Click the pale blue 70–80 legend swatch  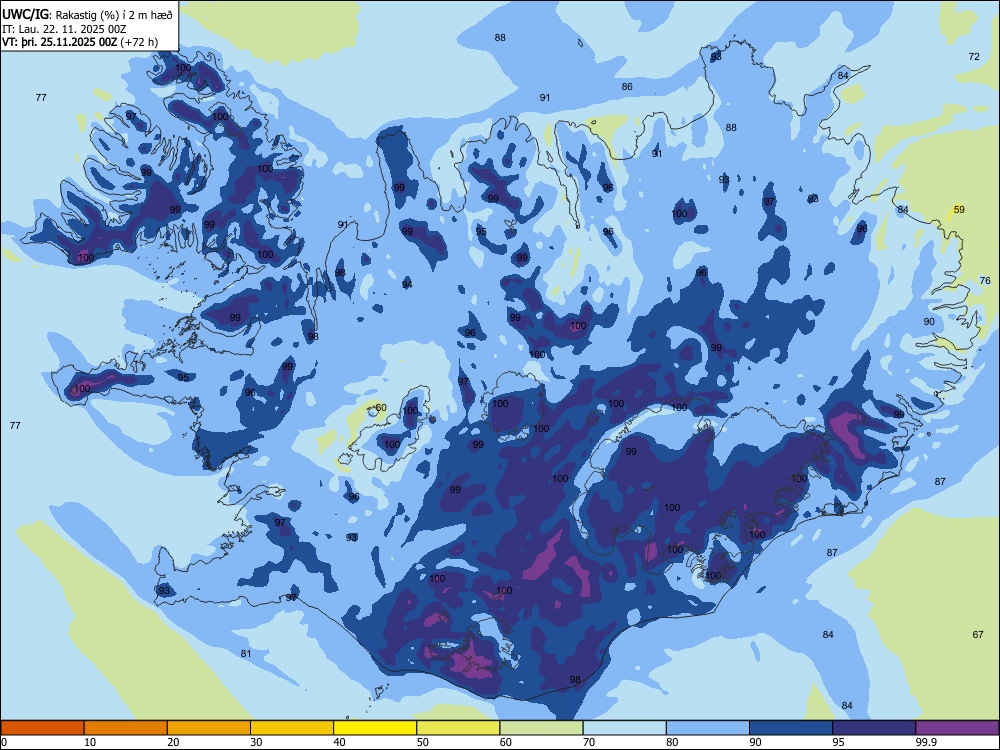tap(625, 728)
